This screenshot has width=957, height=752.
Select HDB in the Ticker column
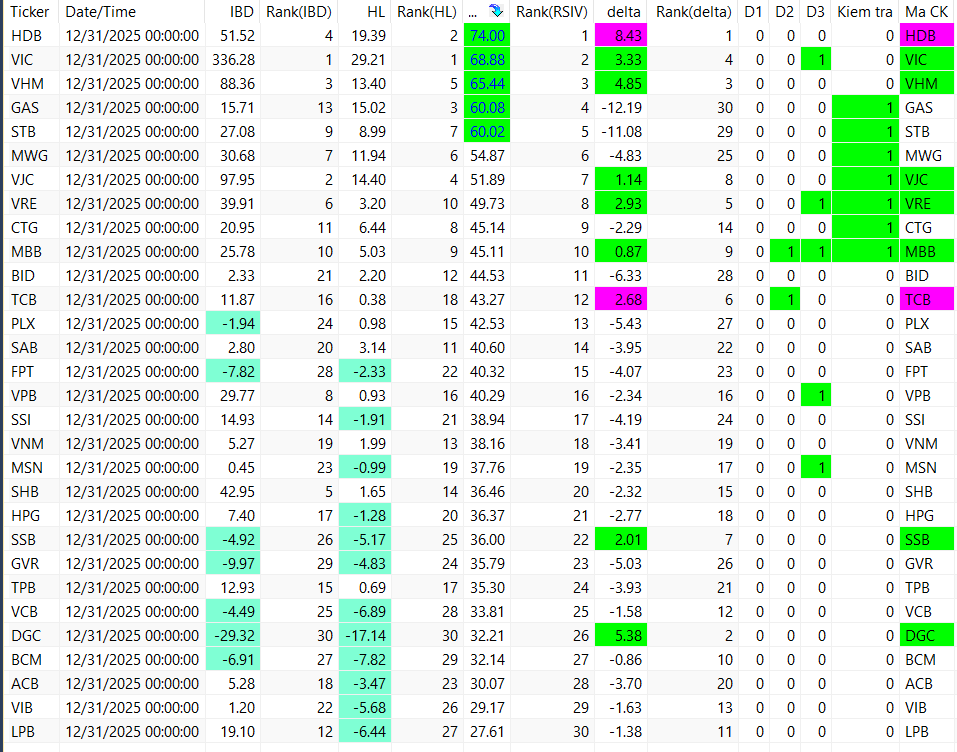coord(26,36)
